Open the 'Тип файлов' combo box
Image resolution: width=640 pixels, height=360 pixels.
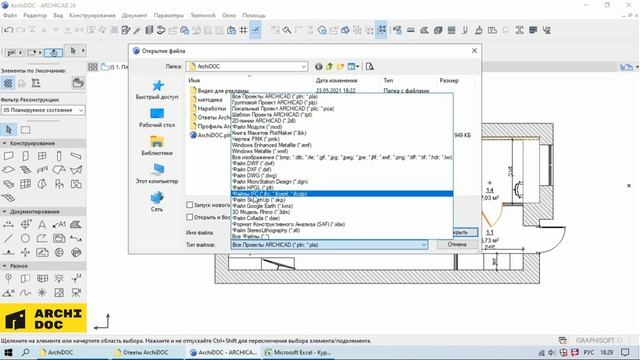click(329, 245)
